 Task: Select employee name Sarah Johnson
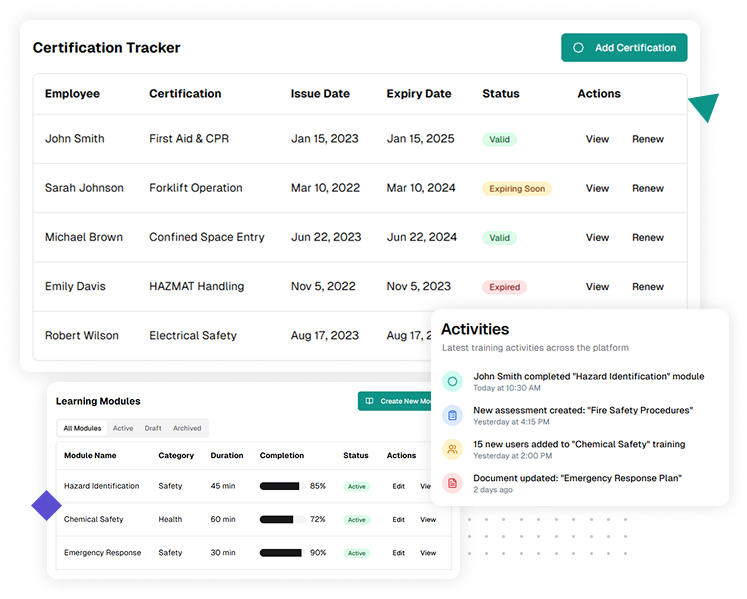coord(84,188)
